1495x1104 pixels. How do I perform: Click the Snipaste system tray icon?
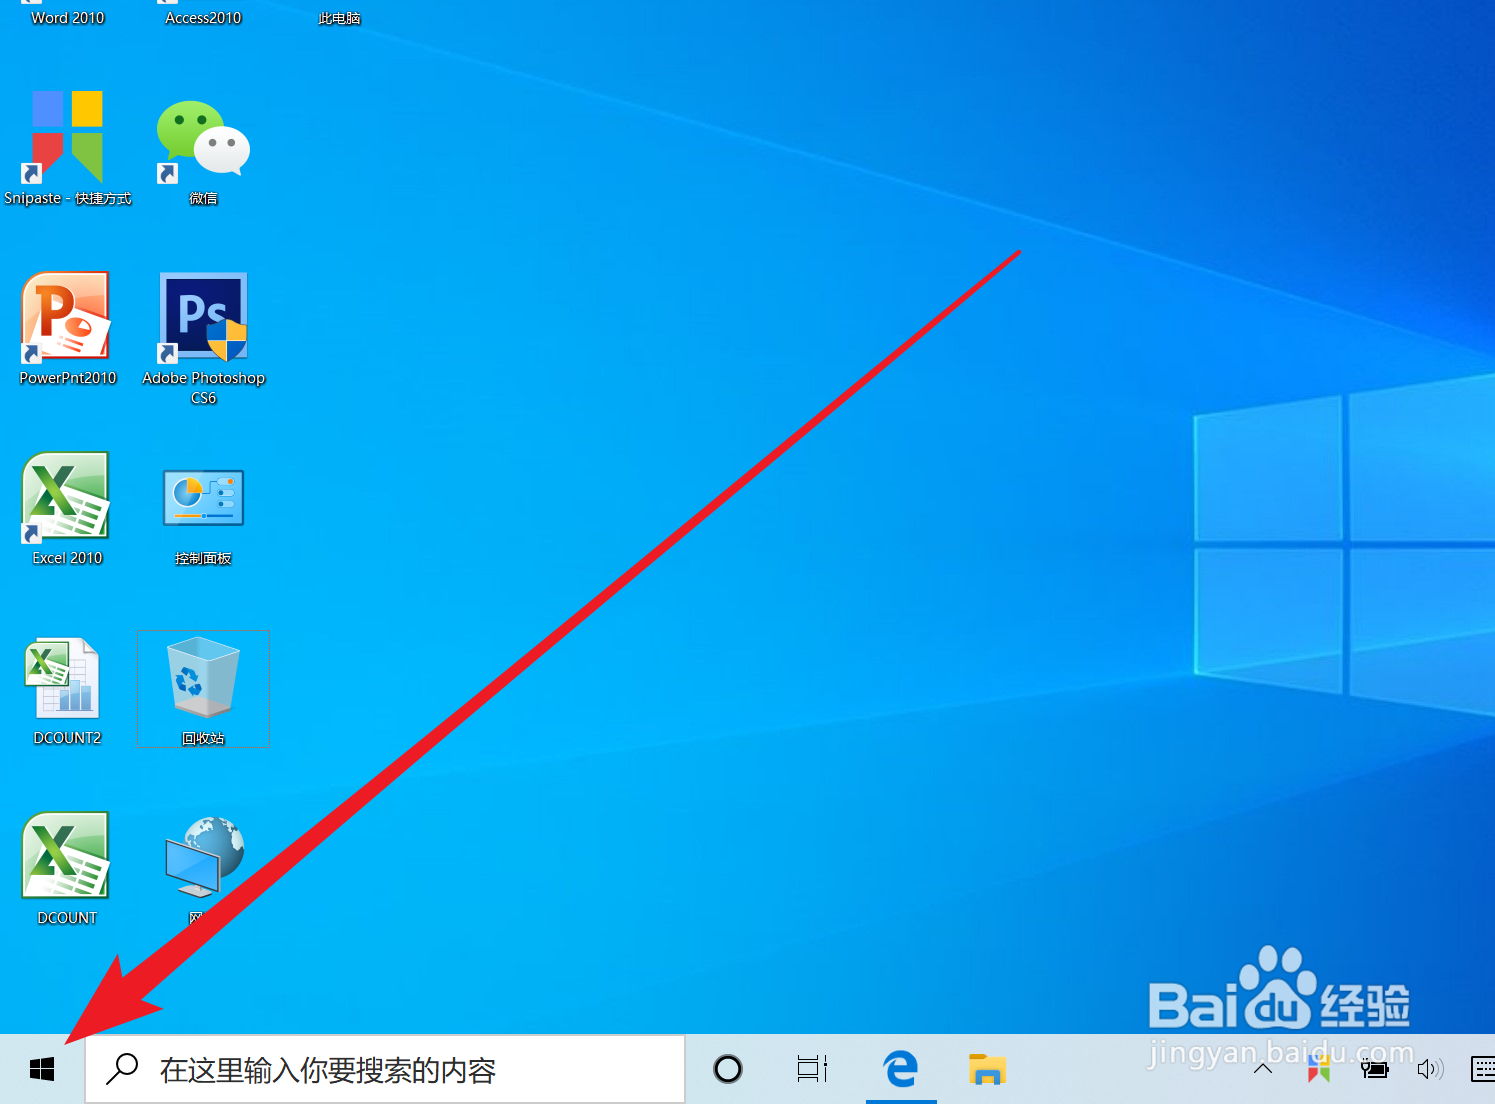1319,1069
